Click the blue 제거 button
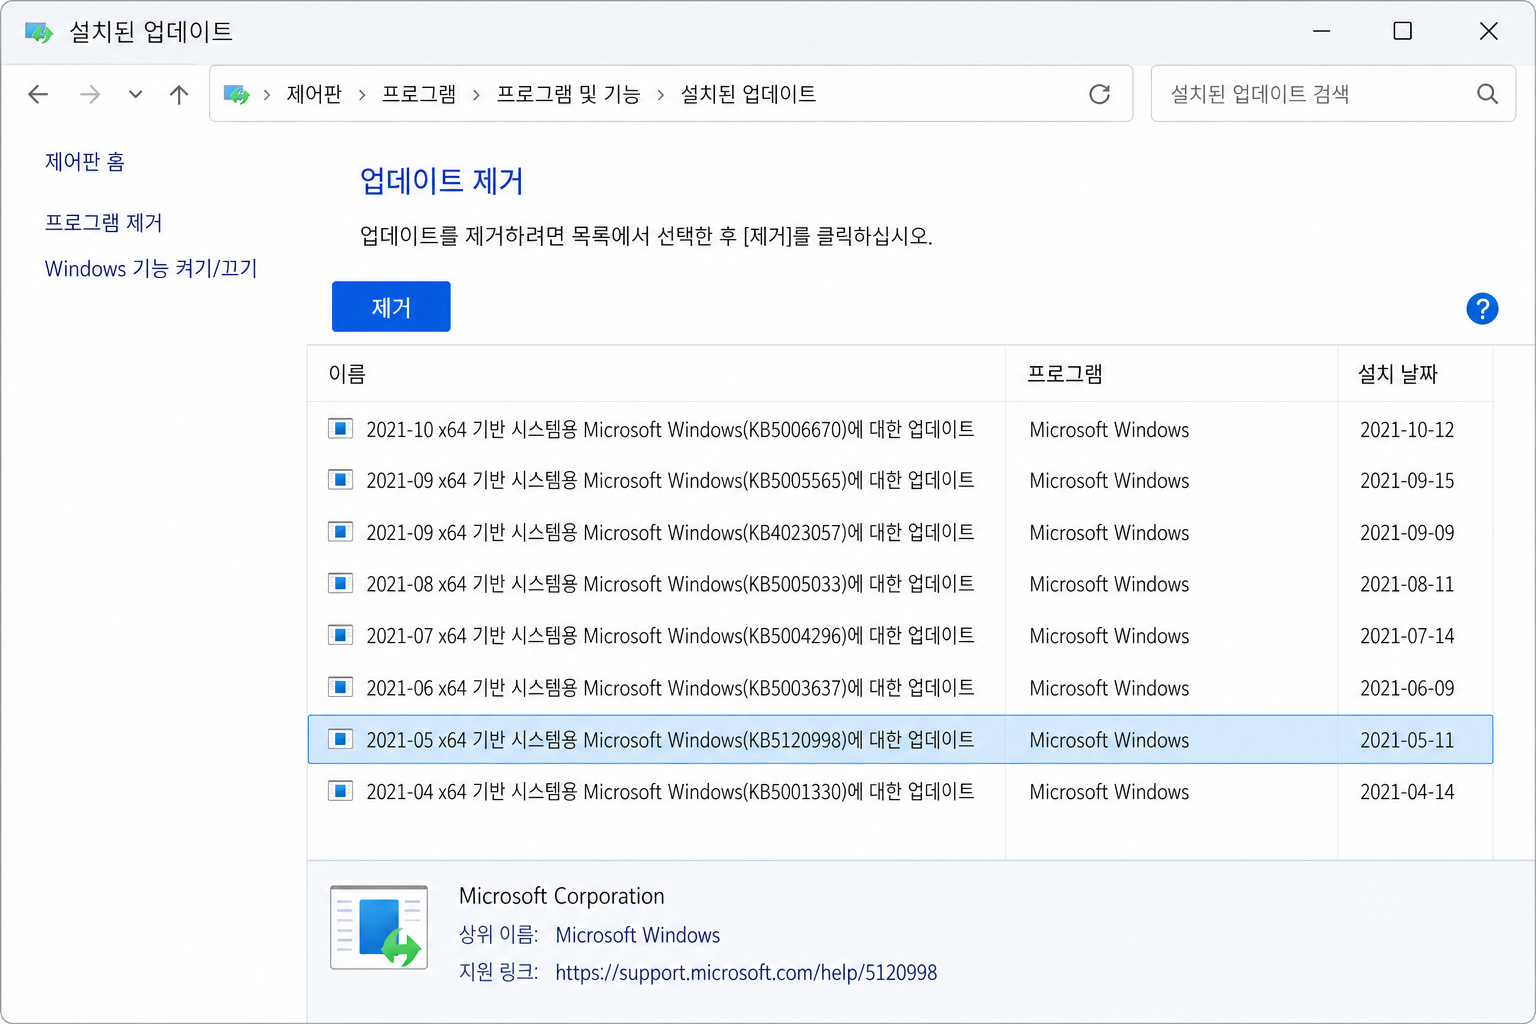The image size is (1536, 1024). [x=391, y=306]
